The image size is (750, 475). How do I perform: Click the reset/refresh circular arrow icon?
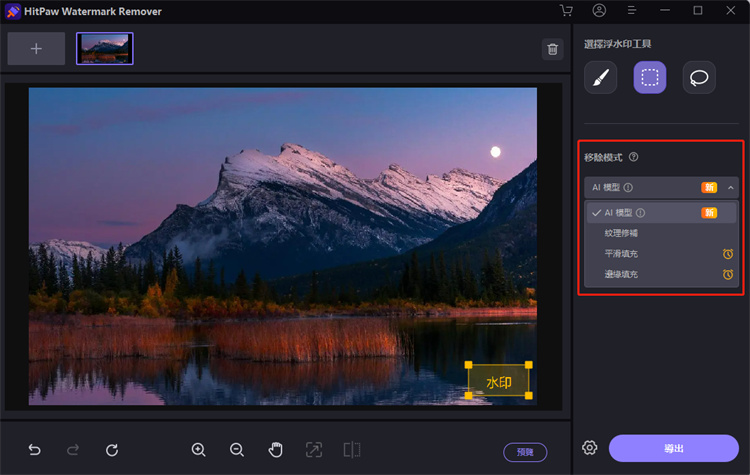[112, 450]
